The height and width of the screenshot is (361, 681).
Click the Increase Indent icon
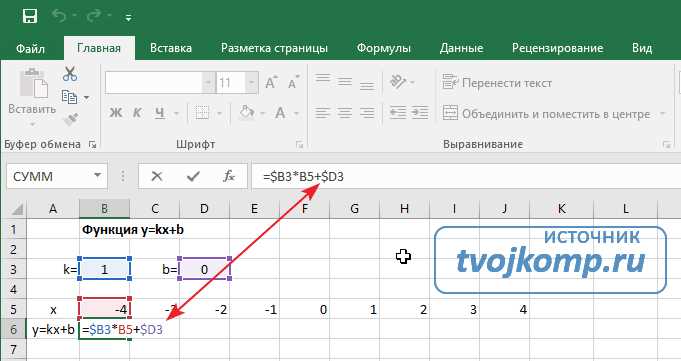point(420,113)
